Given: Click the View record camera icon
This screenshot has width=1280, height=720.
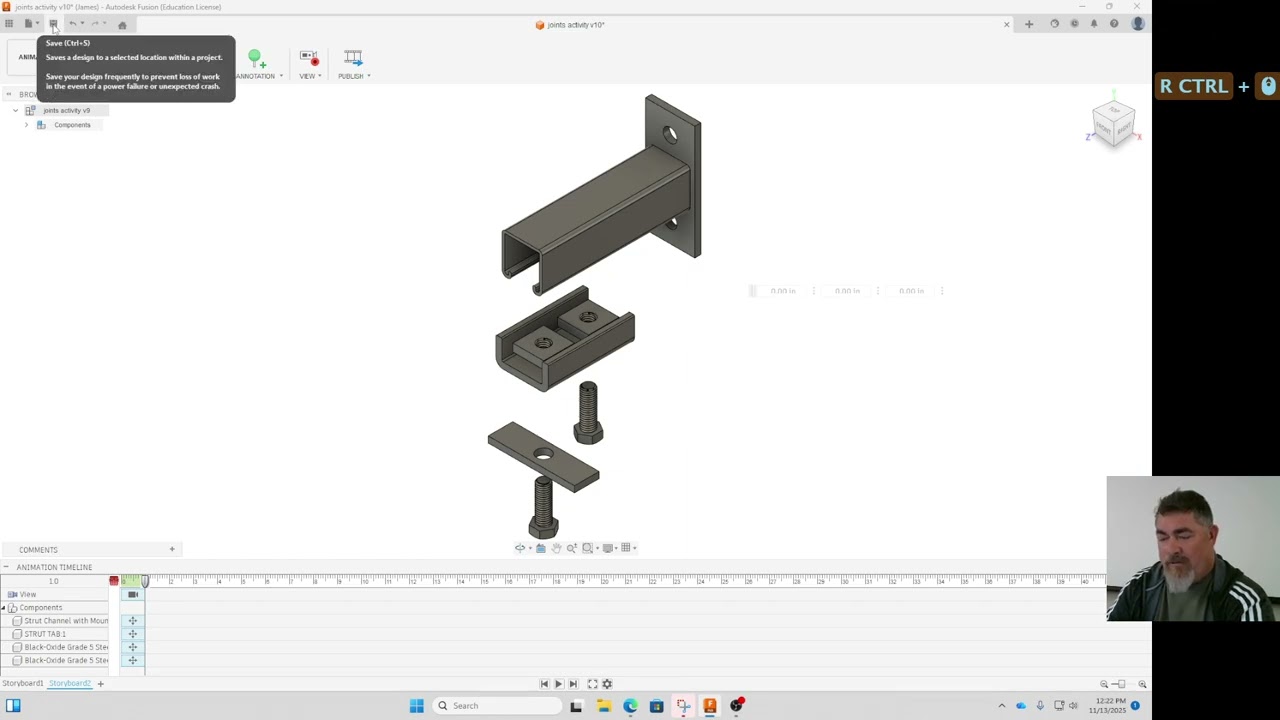Looking at the screenshot, I should point(309,59).
